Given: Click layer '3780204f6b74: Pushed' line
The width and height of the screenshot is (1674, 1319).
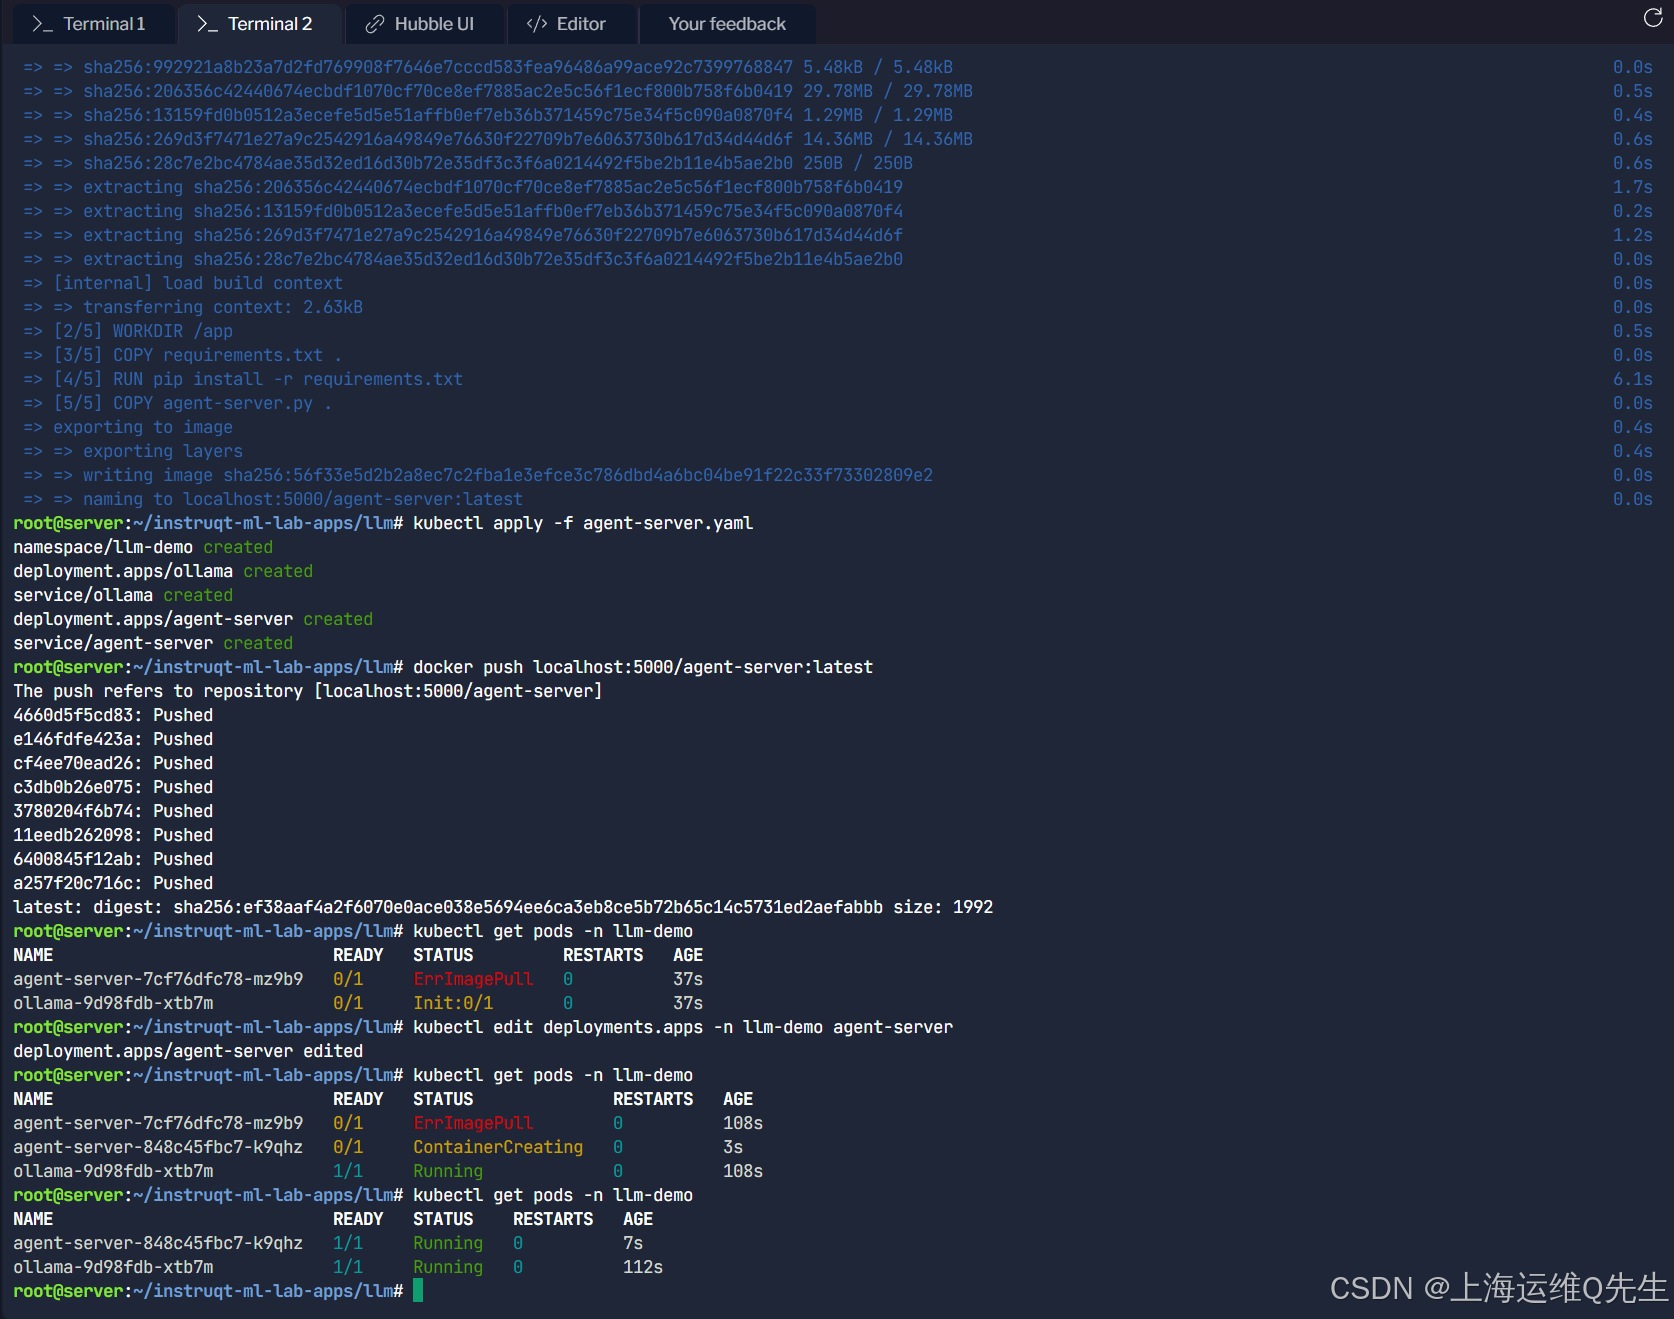Looking at the screenshot, I should click(113, 811).
